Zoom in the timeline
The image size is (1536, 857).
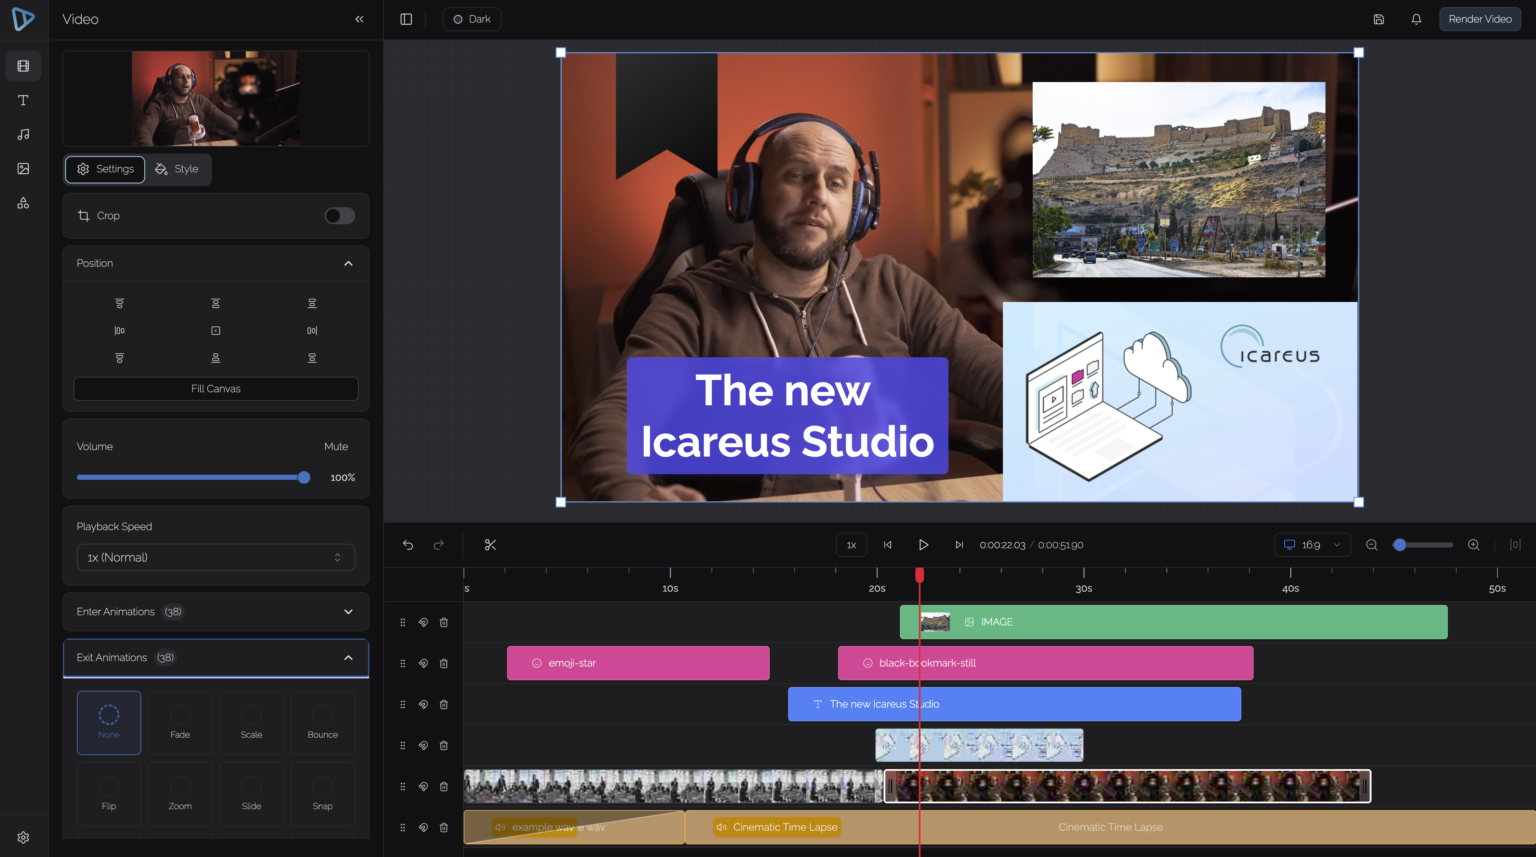1473,545
